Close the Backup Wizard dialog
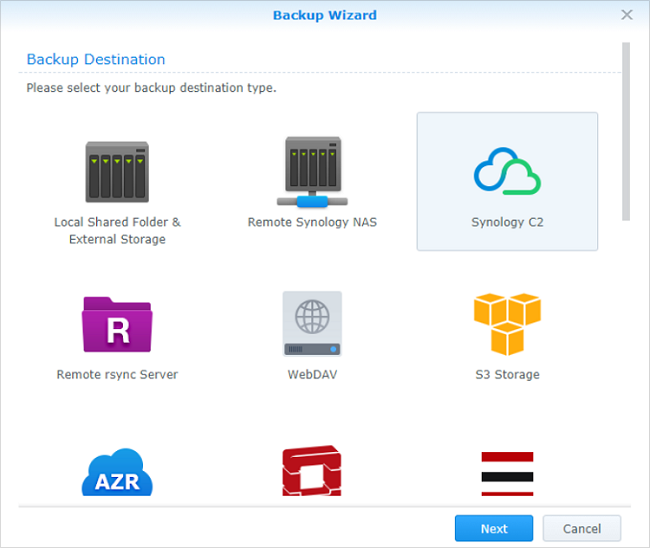This screenshot has height=548, width=650. tap(627, 15)
